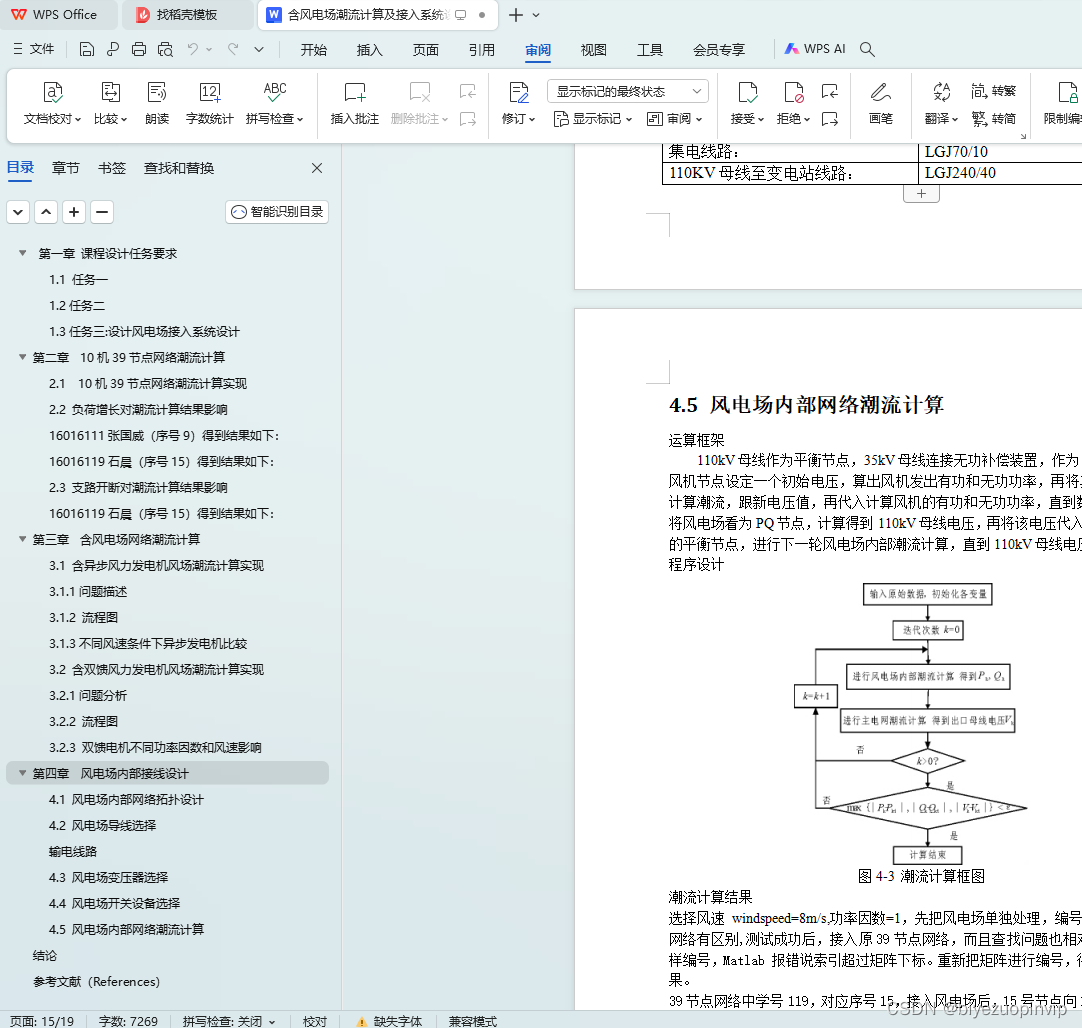Click the redo arrow icon

233,49
